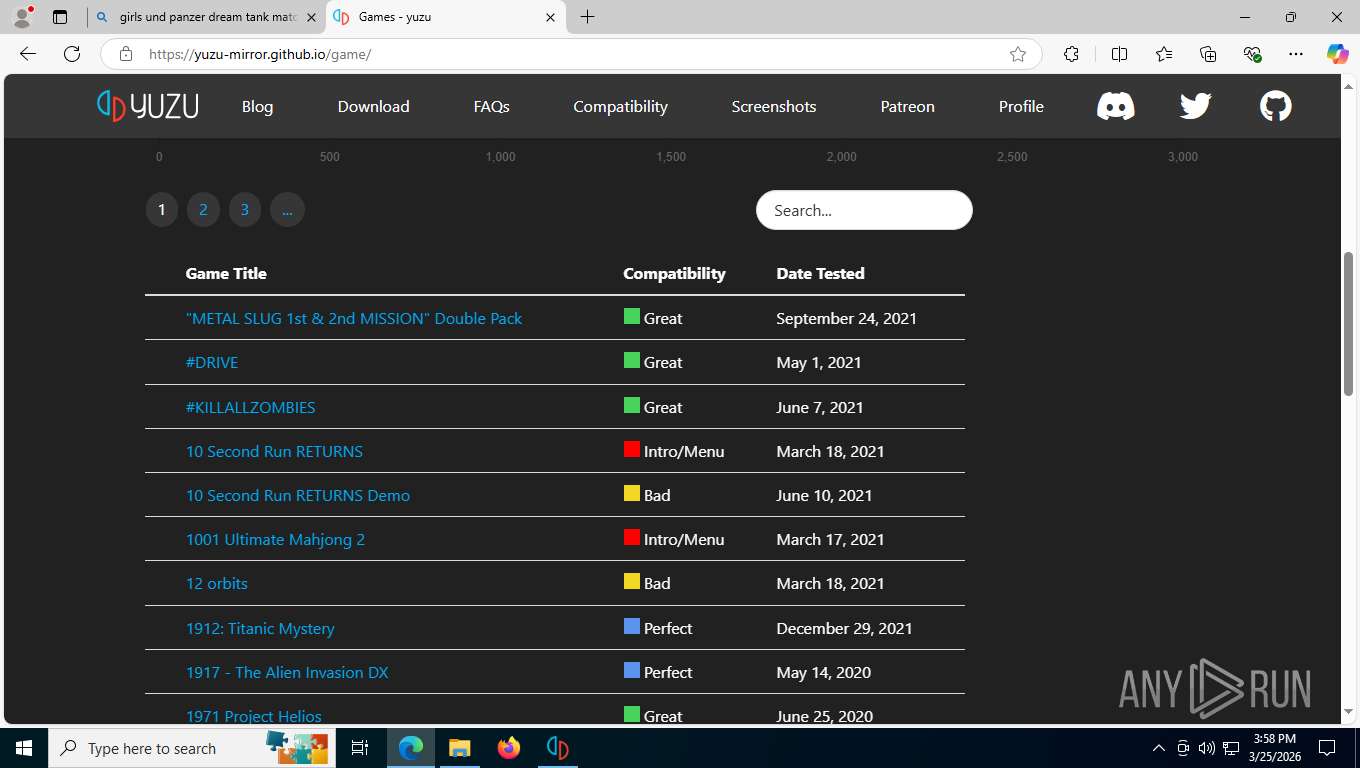Image resolution: width=1360 pixels, height=768 pixels.
Task: Open Task View on taskbar
Action: pos(360,748)
